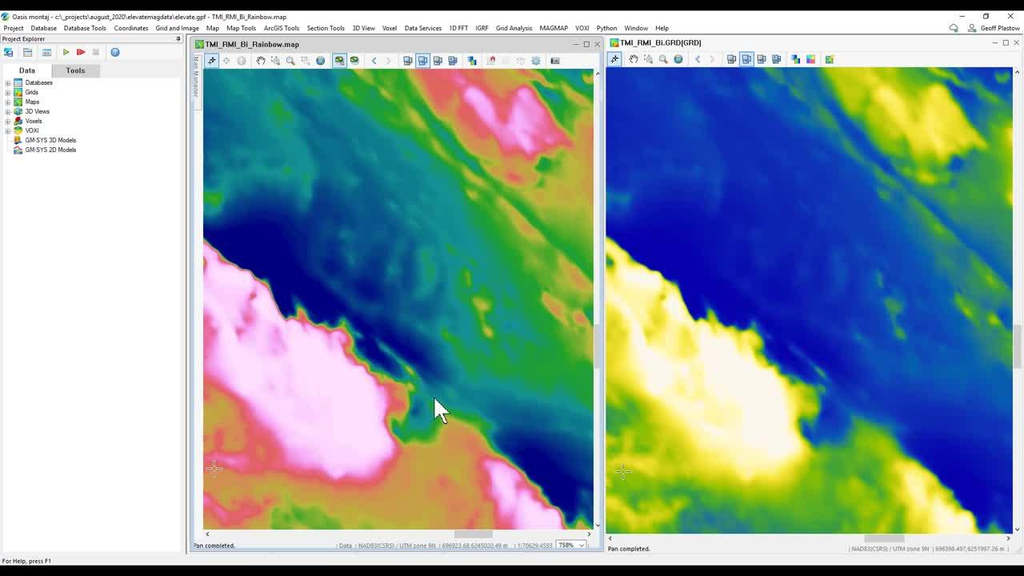
Task: Open the Coordinates menu
Action: click(131, 28)
